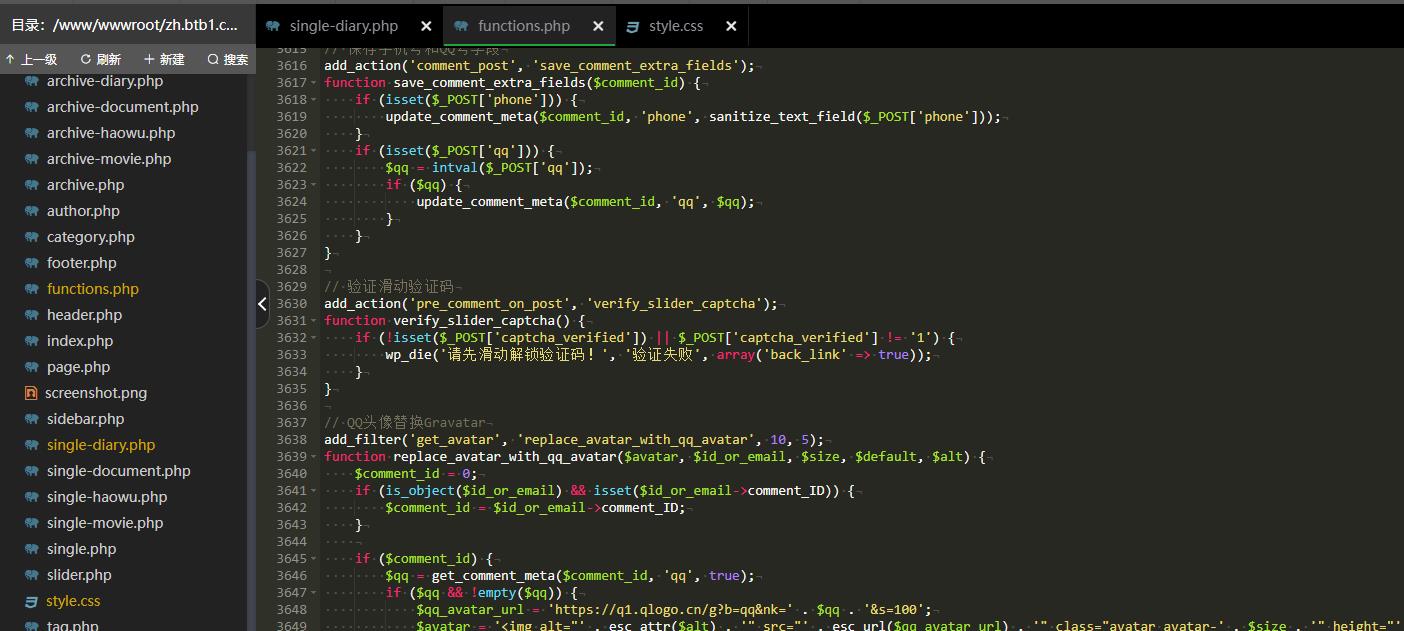
Task: Click the PHP file icon beside functions.php
Action: tap(31, 289)
